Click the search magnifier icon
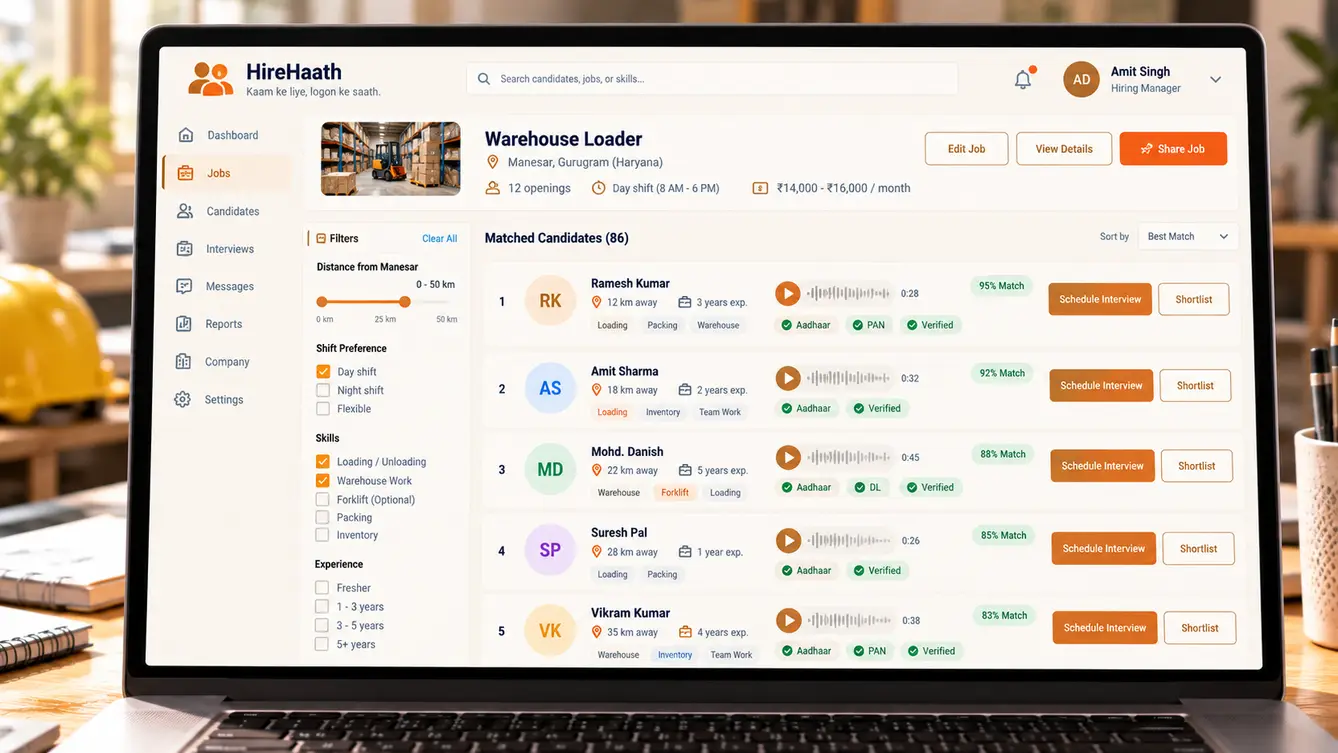The image size is (1338, 753). point(484,79)
